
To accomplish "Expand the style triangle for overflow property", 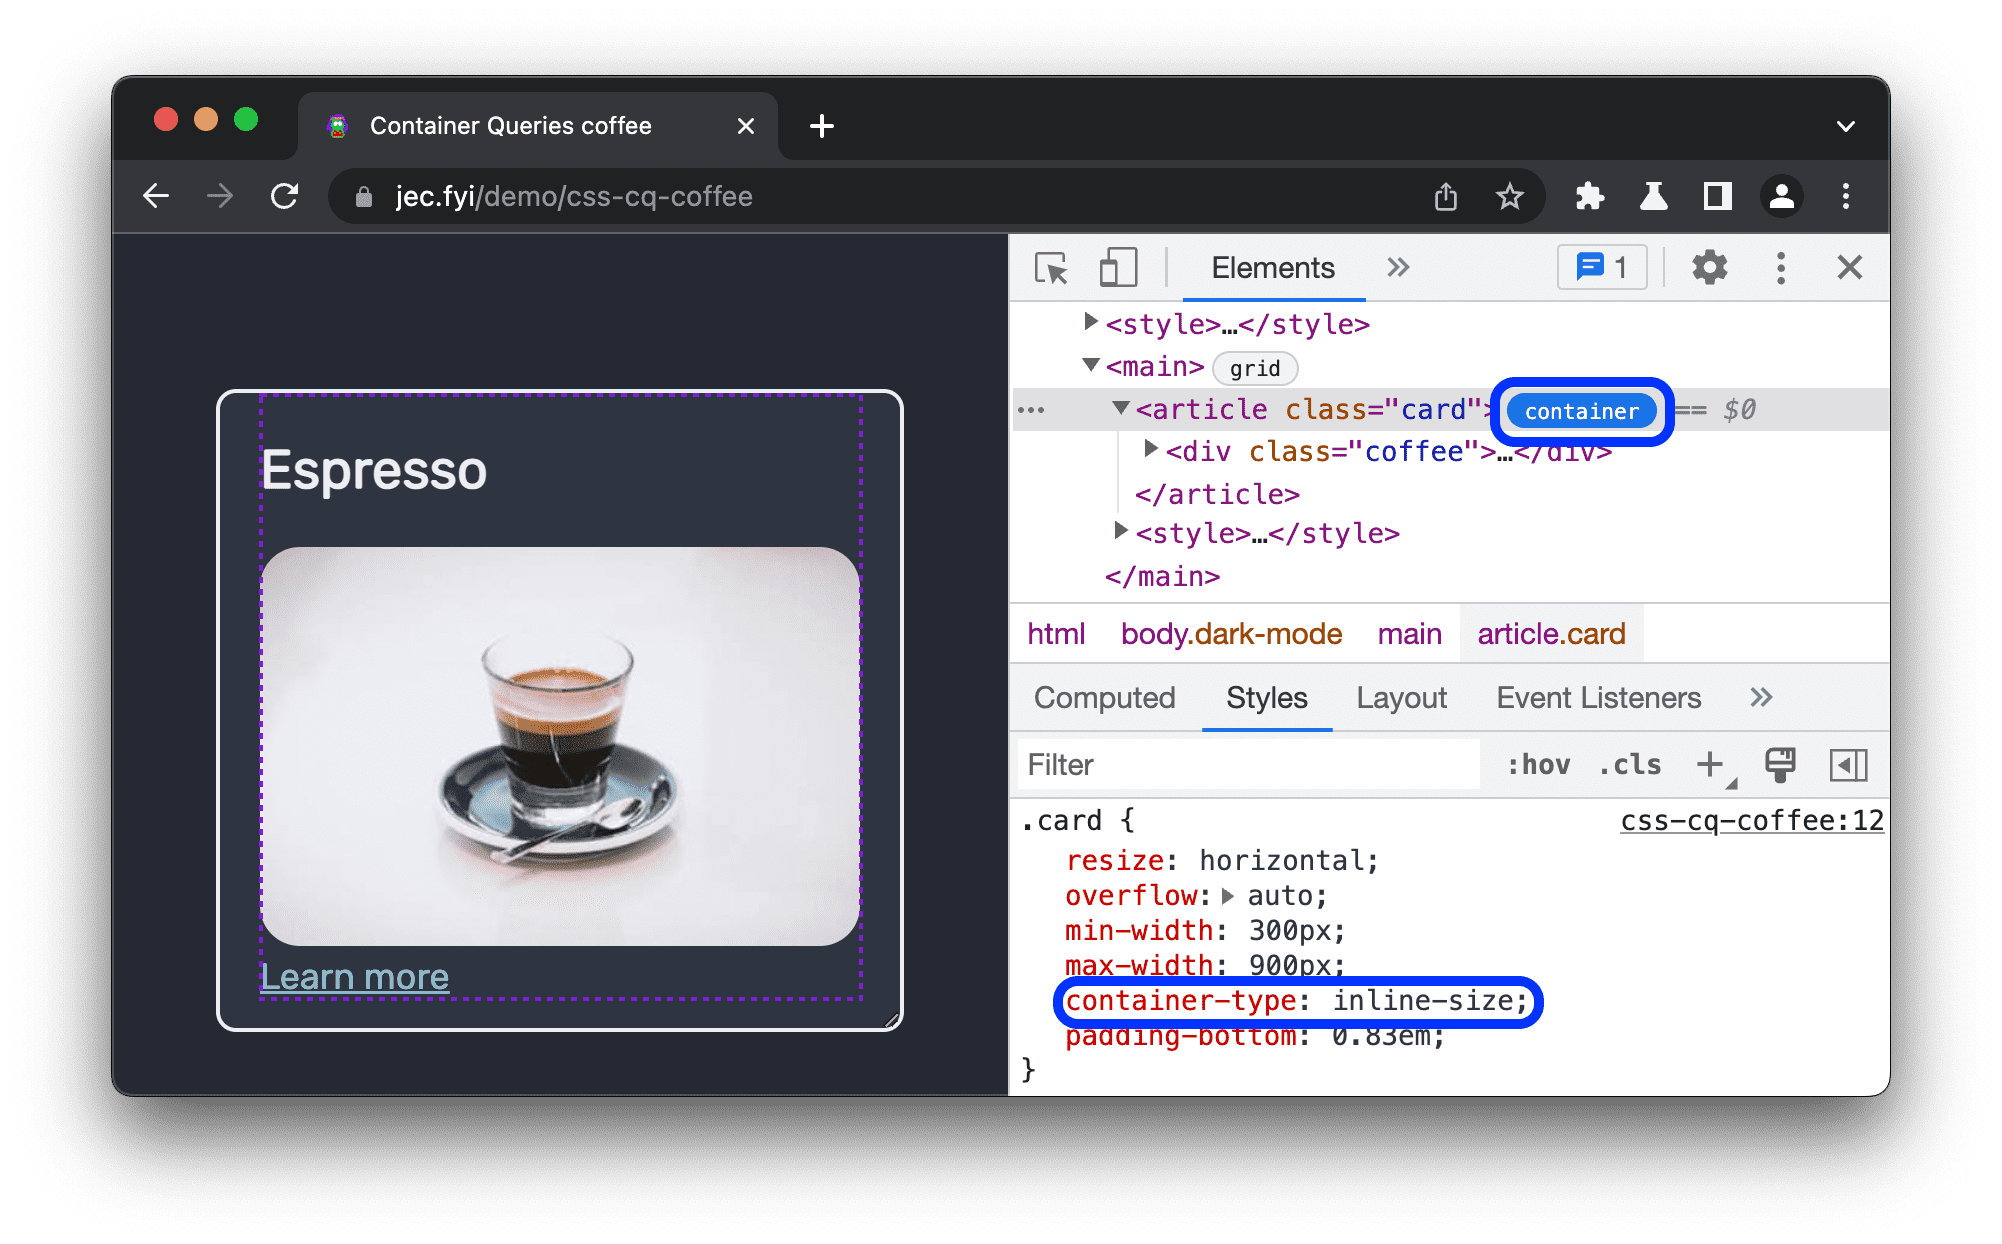I will tap(1227, 904).
